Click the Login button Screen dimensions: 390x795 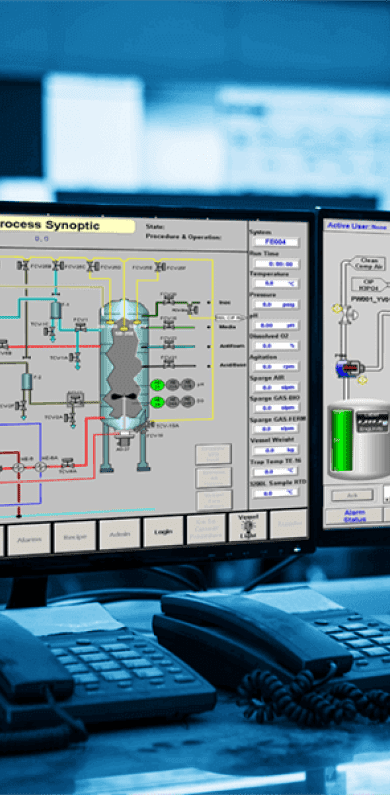(x=163, y=531)
